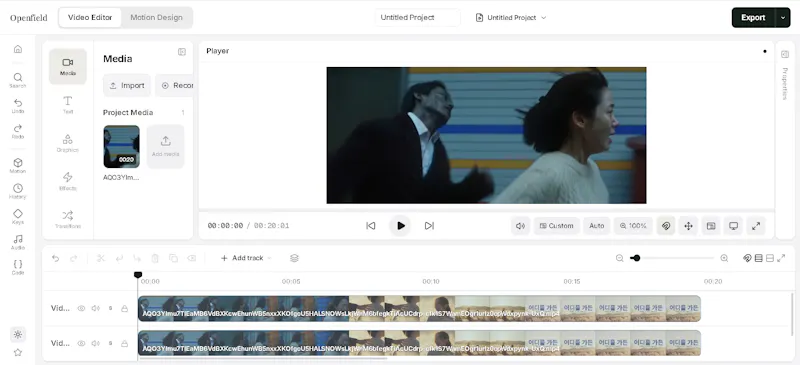Select the Effects panel tab

point(68,181)
